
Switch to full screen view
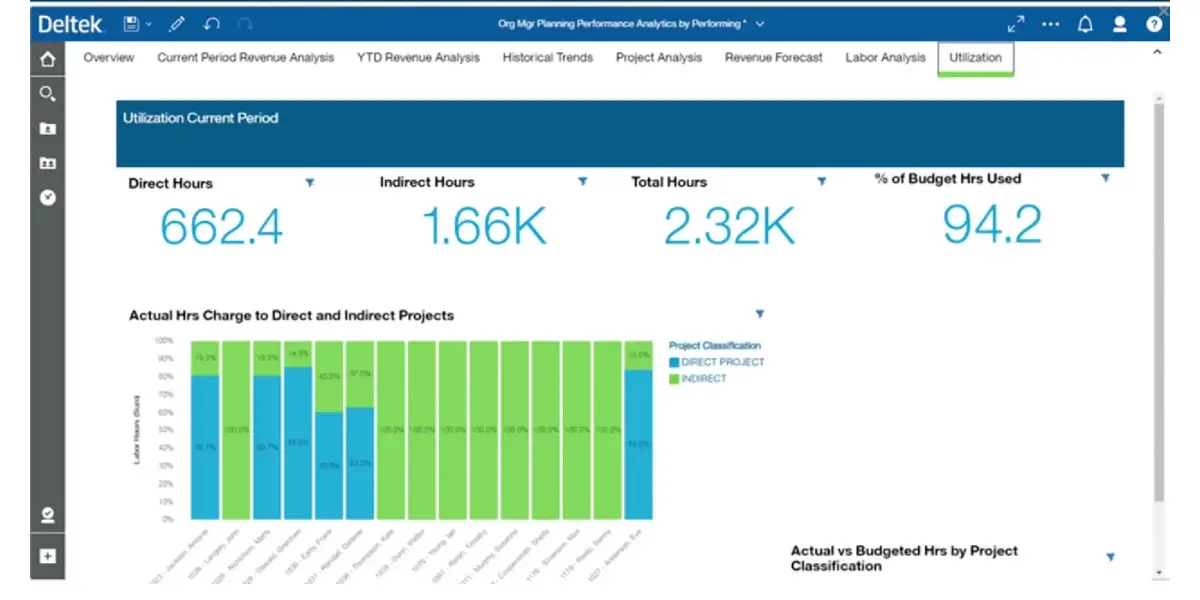tap(1015, 23)
